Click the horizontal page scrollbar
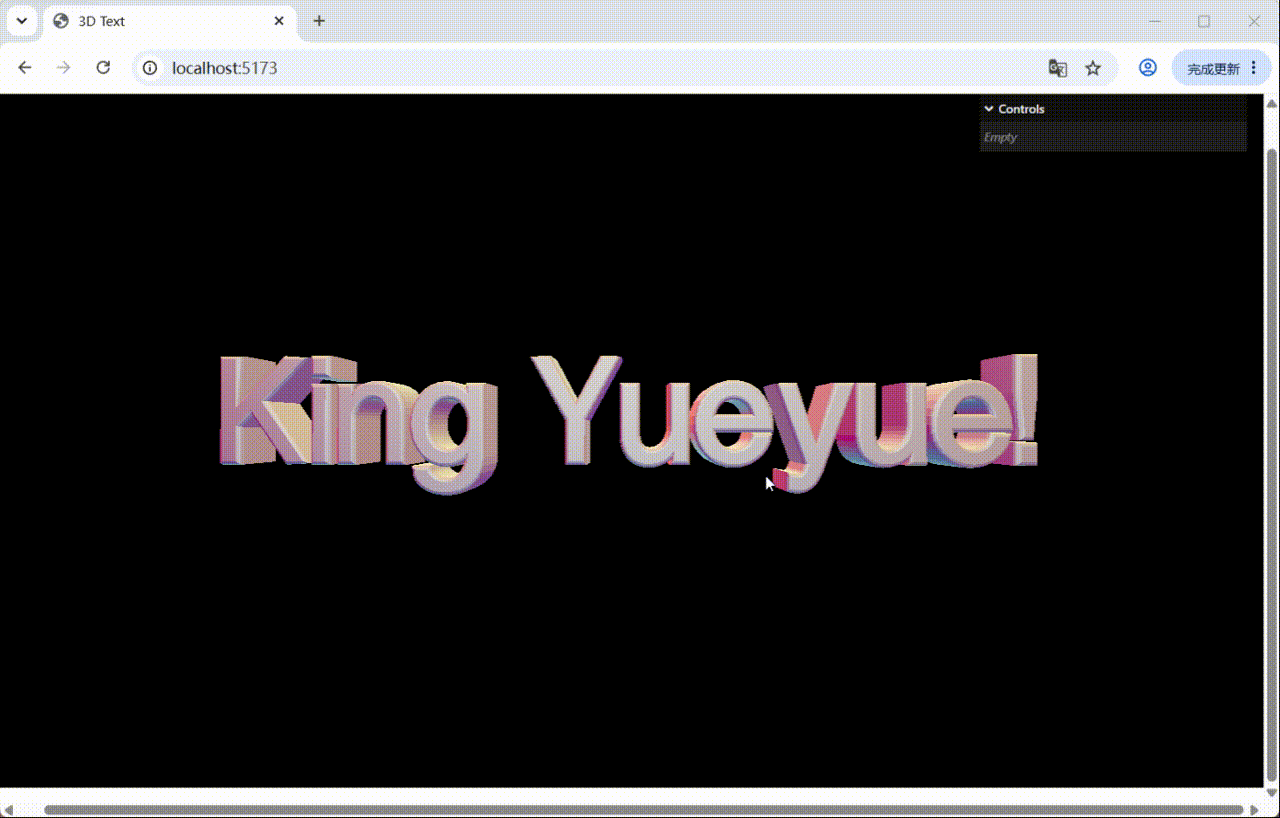Image resolution: width=1280 pixels, height=818 pixels. coord(644,810)
